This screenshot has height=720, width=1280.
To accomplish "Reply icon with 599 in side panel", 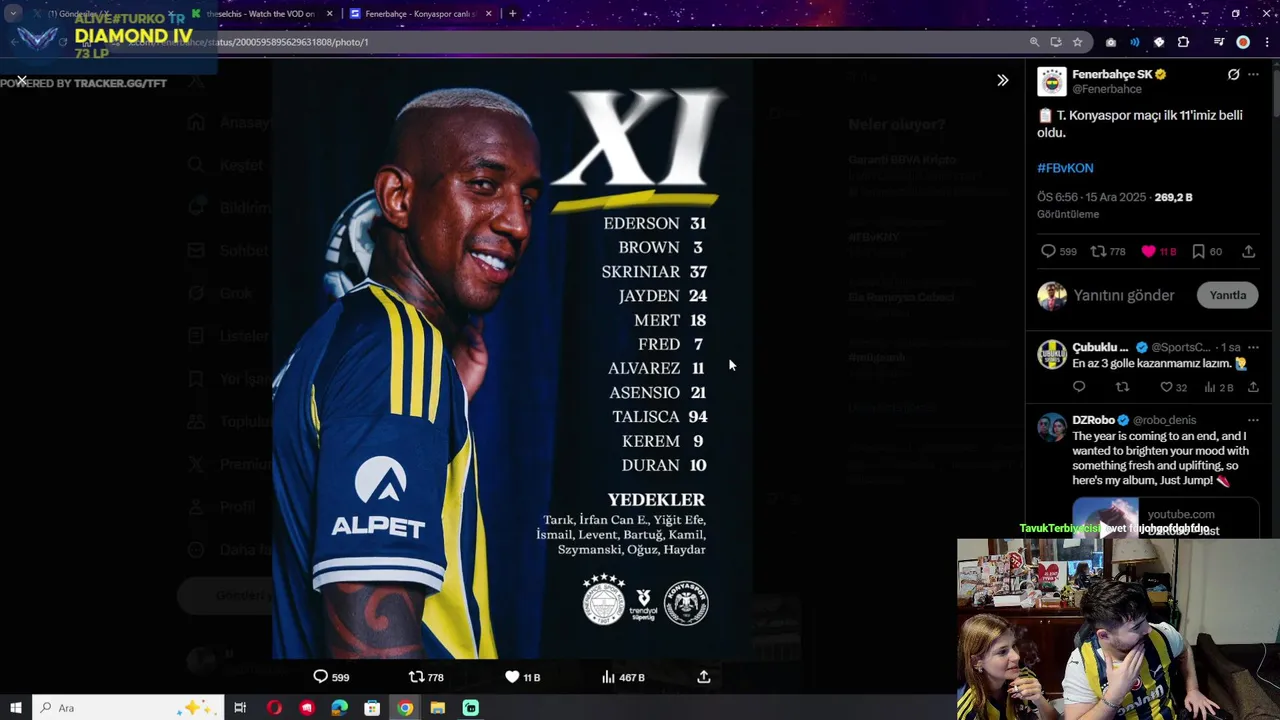I will tap(1048, 251).
